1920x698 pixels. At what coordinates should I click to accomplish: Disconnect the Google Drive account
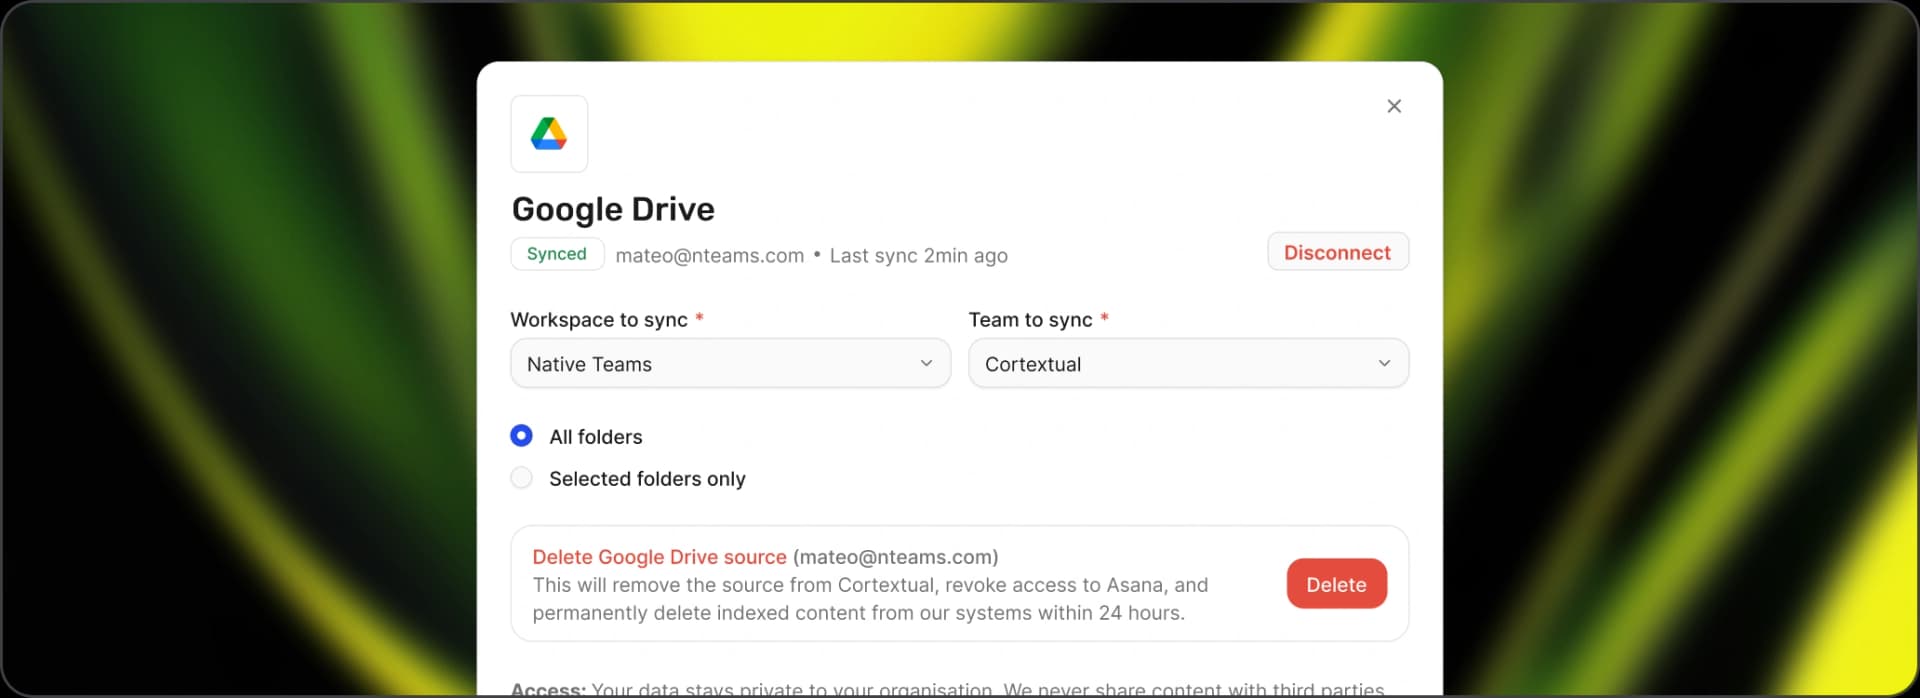[1338, 252]
